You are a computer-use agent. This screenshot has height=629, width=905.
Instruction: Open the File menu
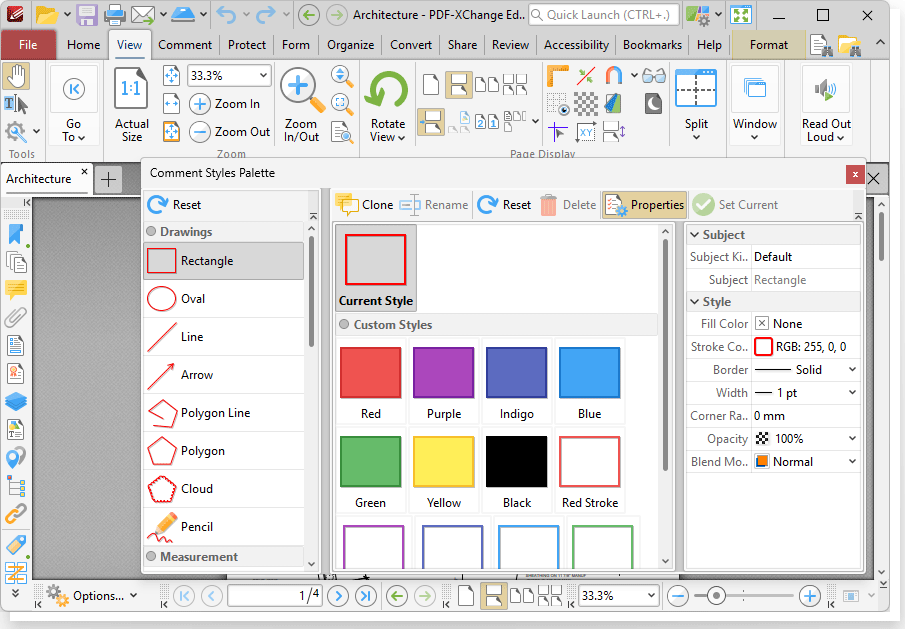click(x=28, y=45)
